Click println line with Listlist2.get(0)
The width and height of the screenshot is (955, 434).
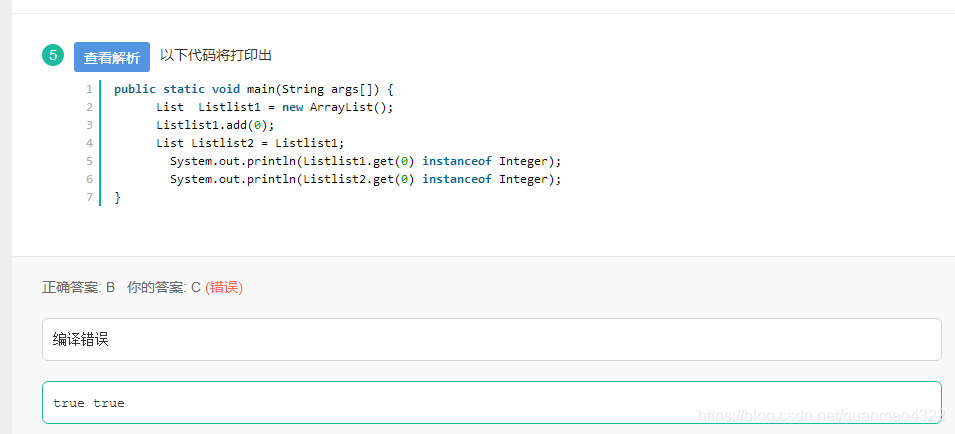(365, 179)
